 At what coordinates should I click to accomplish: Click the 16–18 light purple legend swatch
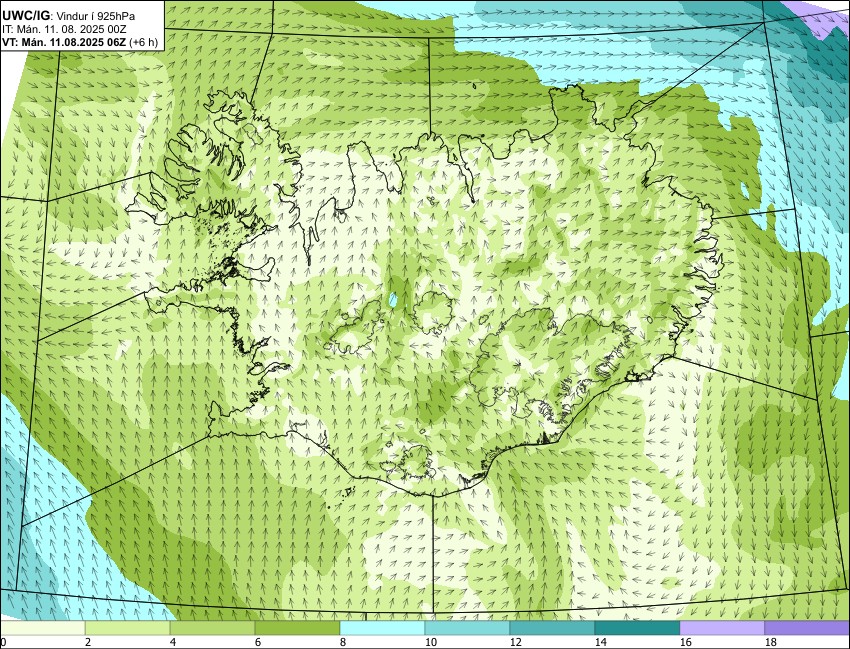click(722, 628)
